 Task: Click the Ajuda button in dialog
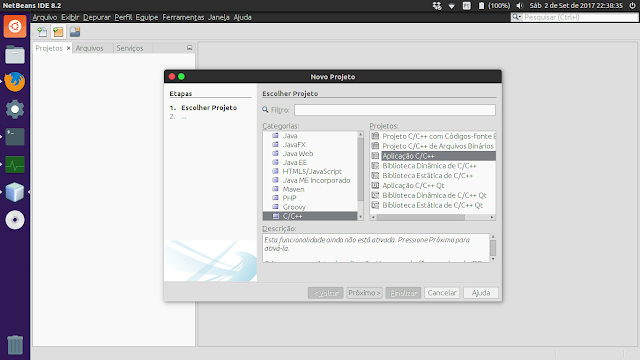coord(481,293)
